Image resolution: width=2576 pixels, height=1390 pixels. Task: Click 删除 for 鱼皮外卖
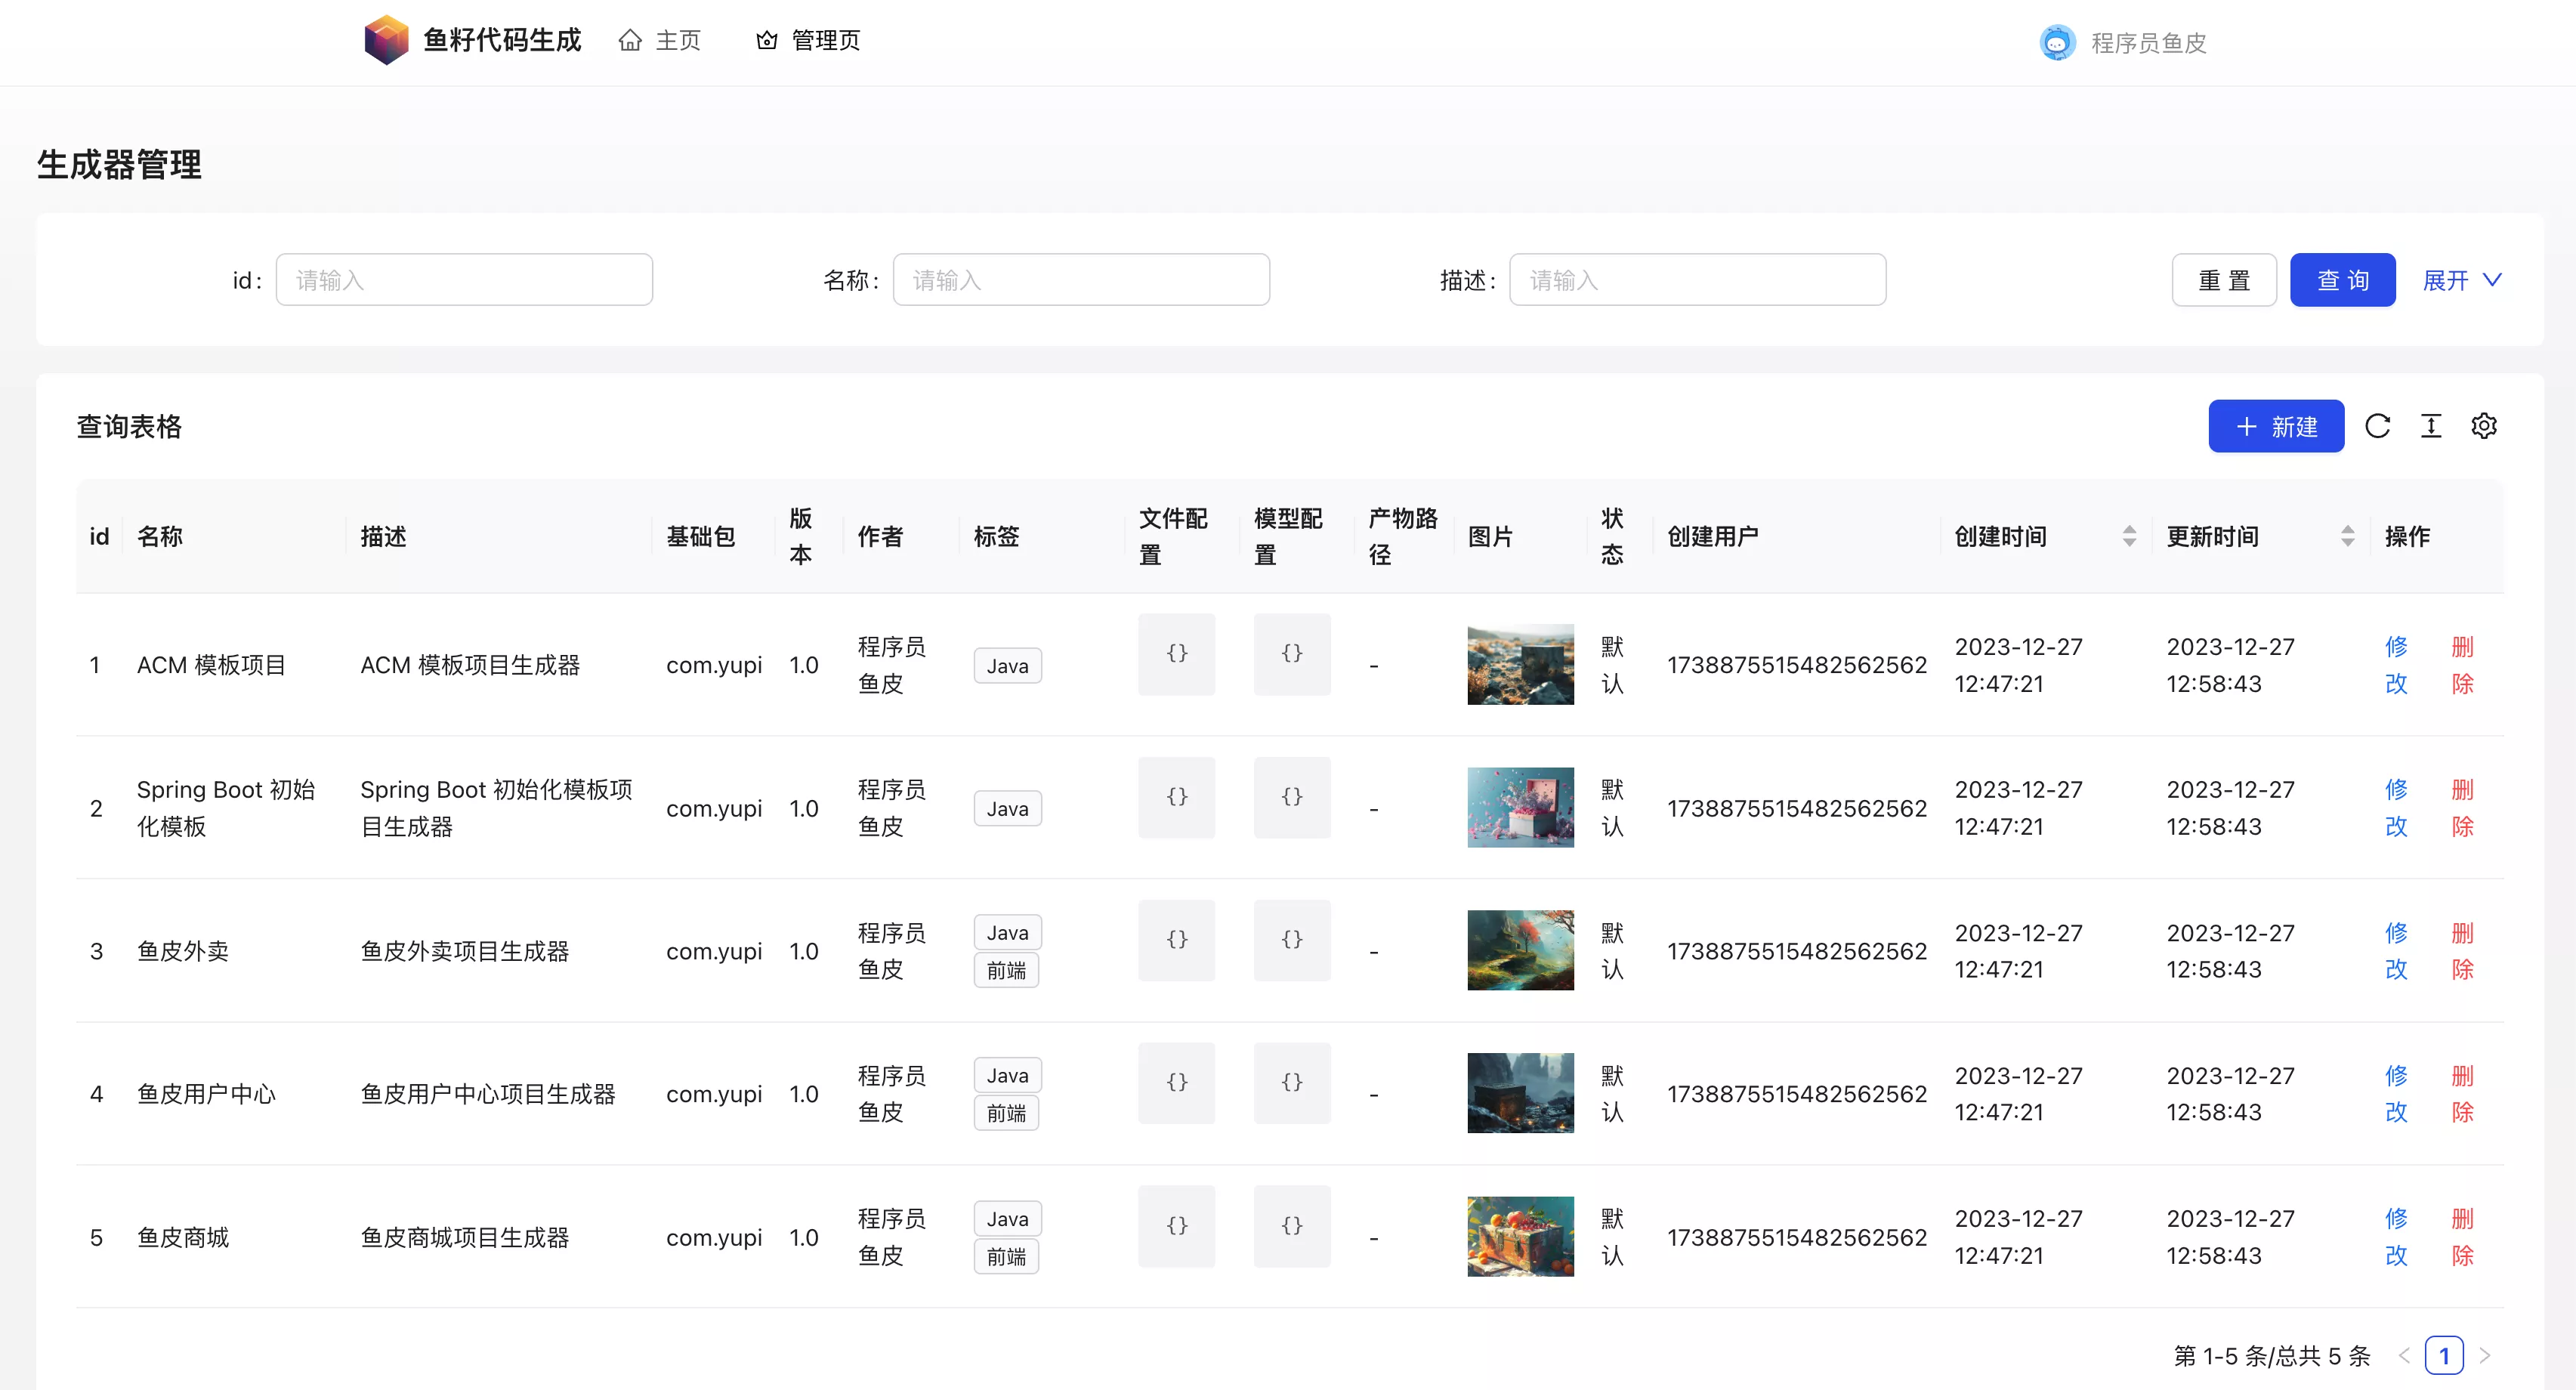click(2462, 951)
